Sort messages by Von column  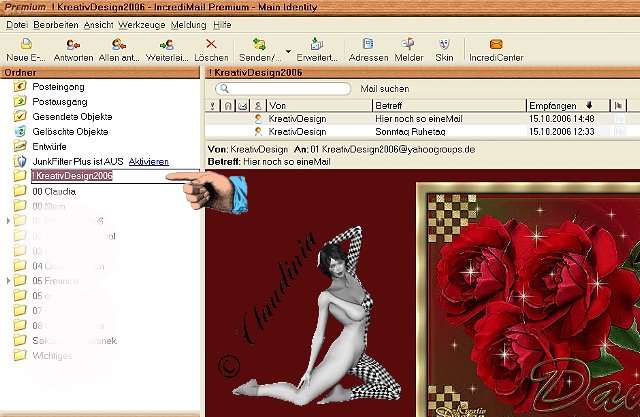[319, 106]
